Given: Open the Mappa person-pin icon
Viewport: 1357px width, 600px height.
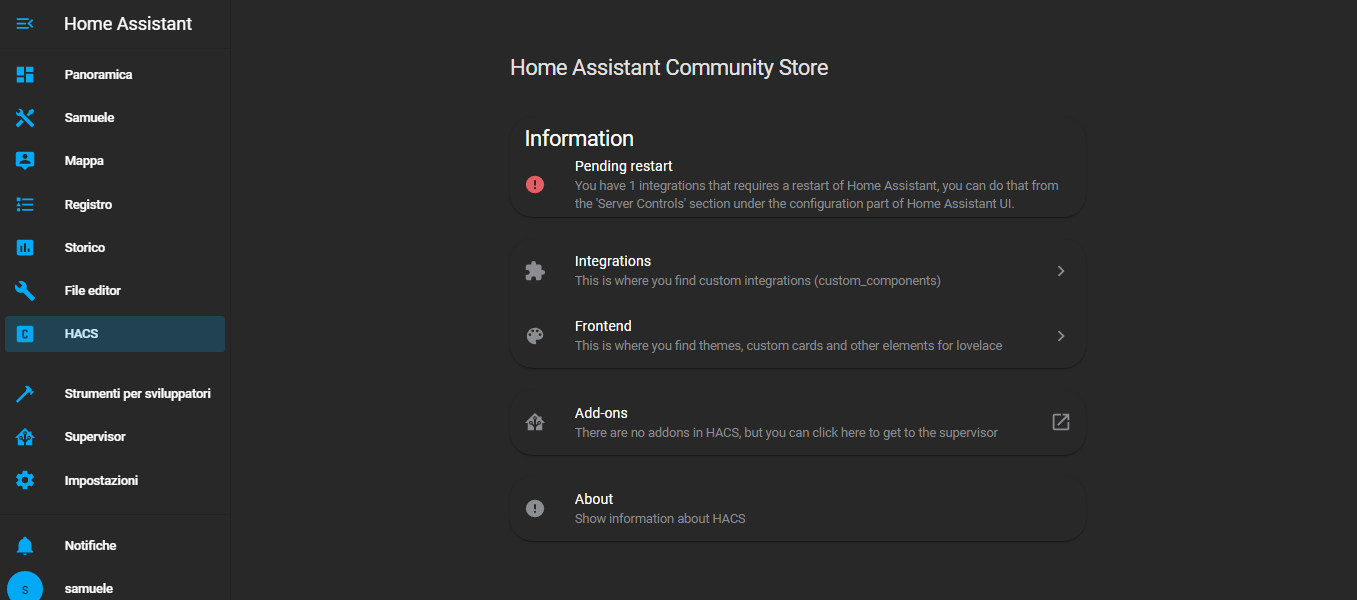Looking at the screenshot, I should pyautogui.click(x=25, y=161).
